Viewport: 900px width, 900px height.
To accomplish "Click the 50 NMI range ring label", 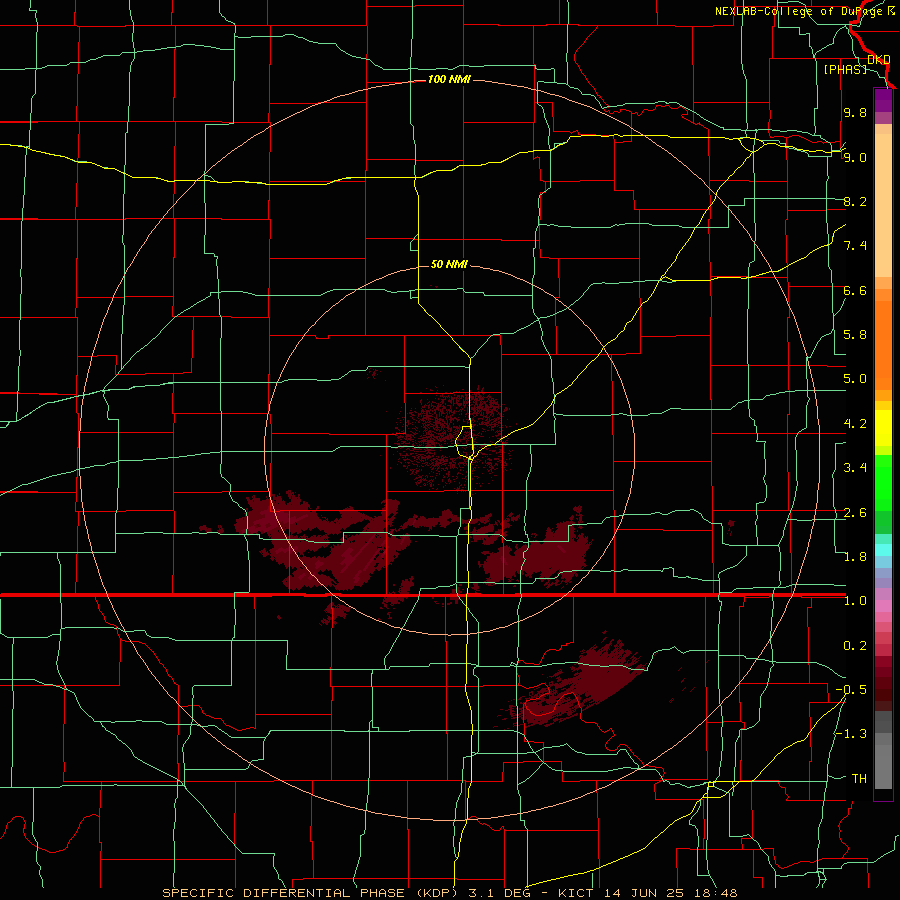I will [x=449, y=264].
